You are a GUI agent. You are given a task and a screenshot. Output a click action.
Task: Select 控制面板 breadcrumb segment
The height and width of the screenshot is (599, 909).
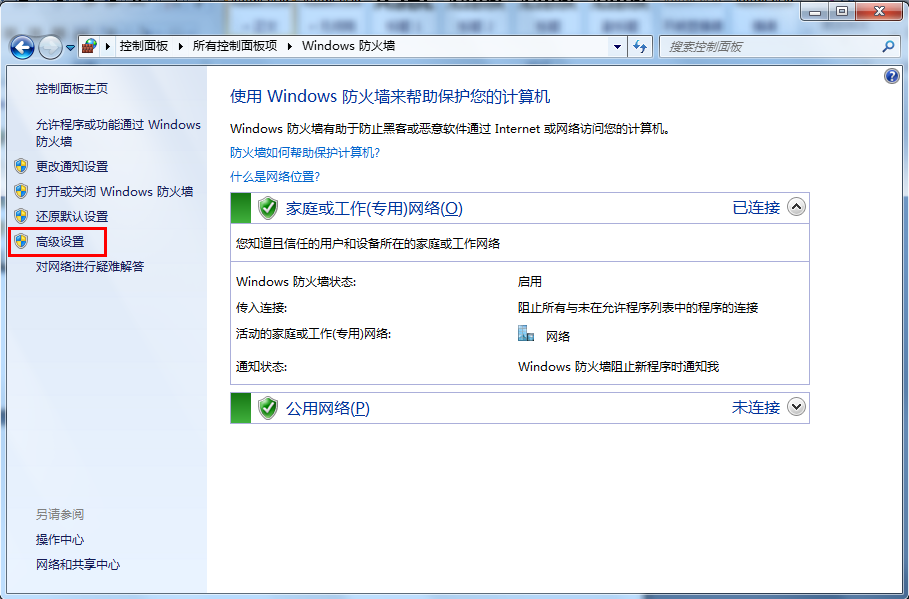coord(144,46)
